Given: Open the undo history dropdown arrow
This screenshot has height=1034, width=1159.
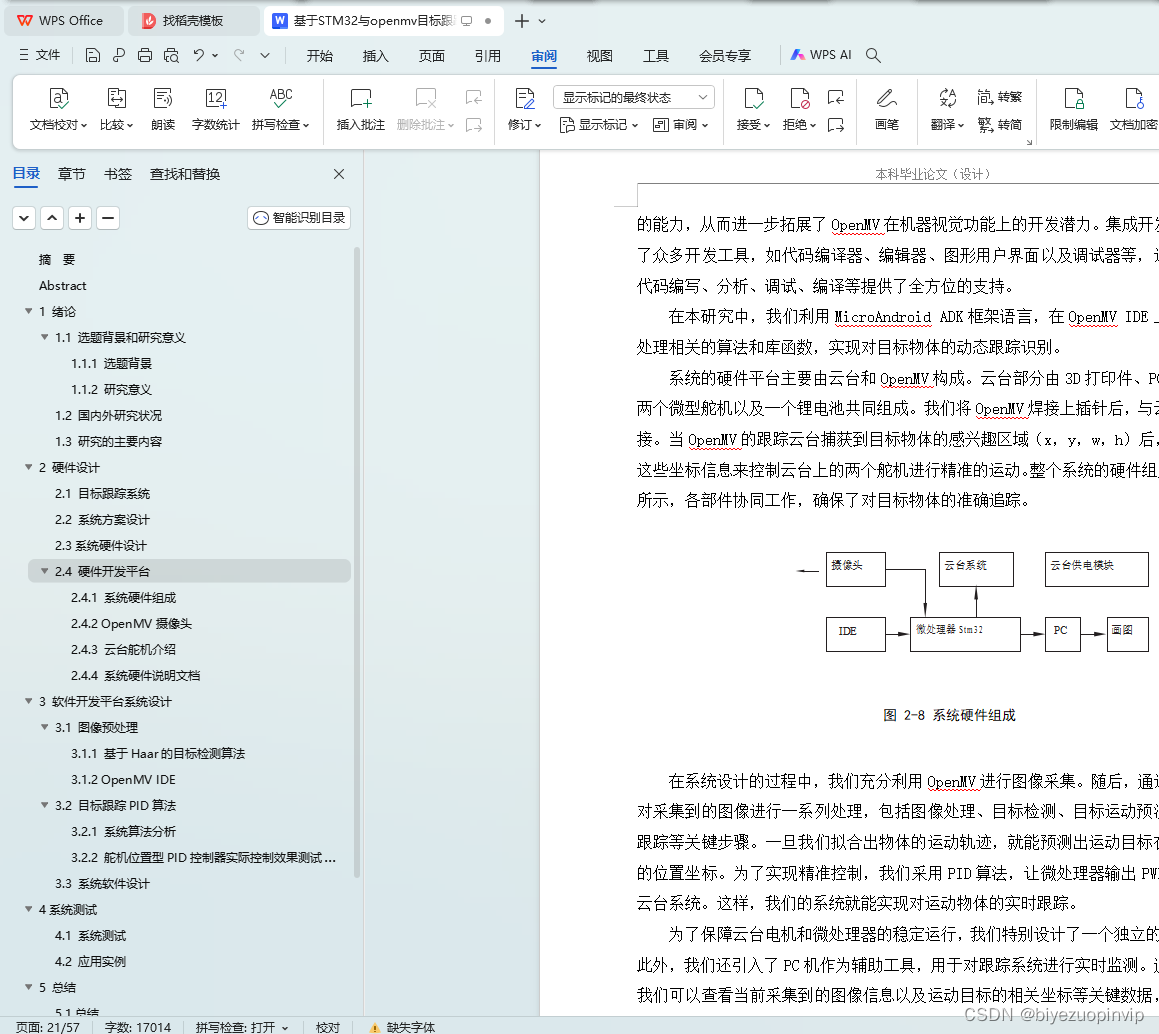Looking at the screenshot, I should pos(215,55).
